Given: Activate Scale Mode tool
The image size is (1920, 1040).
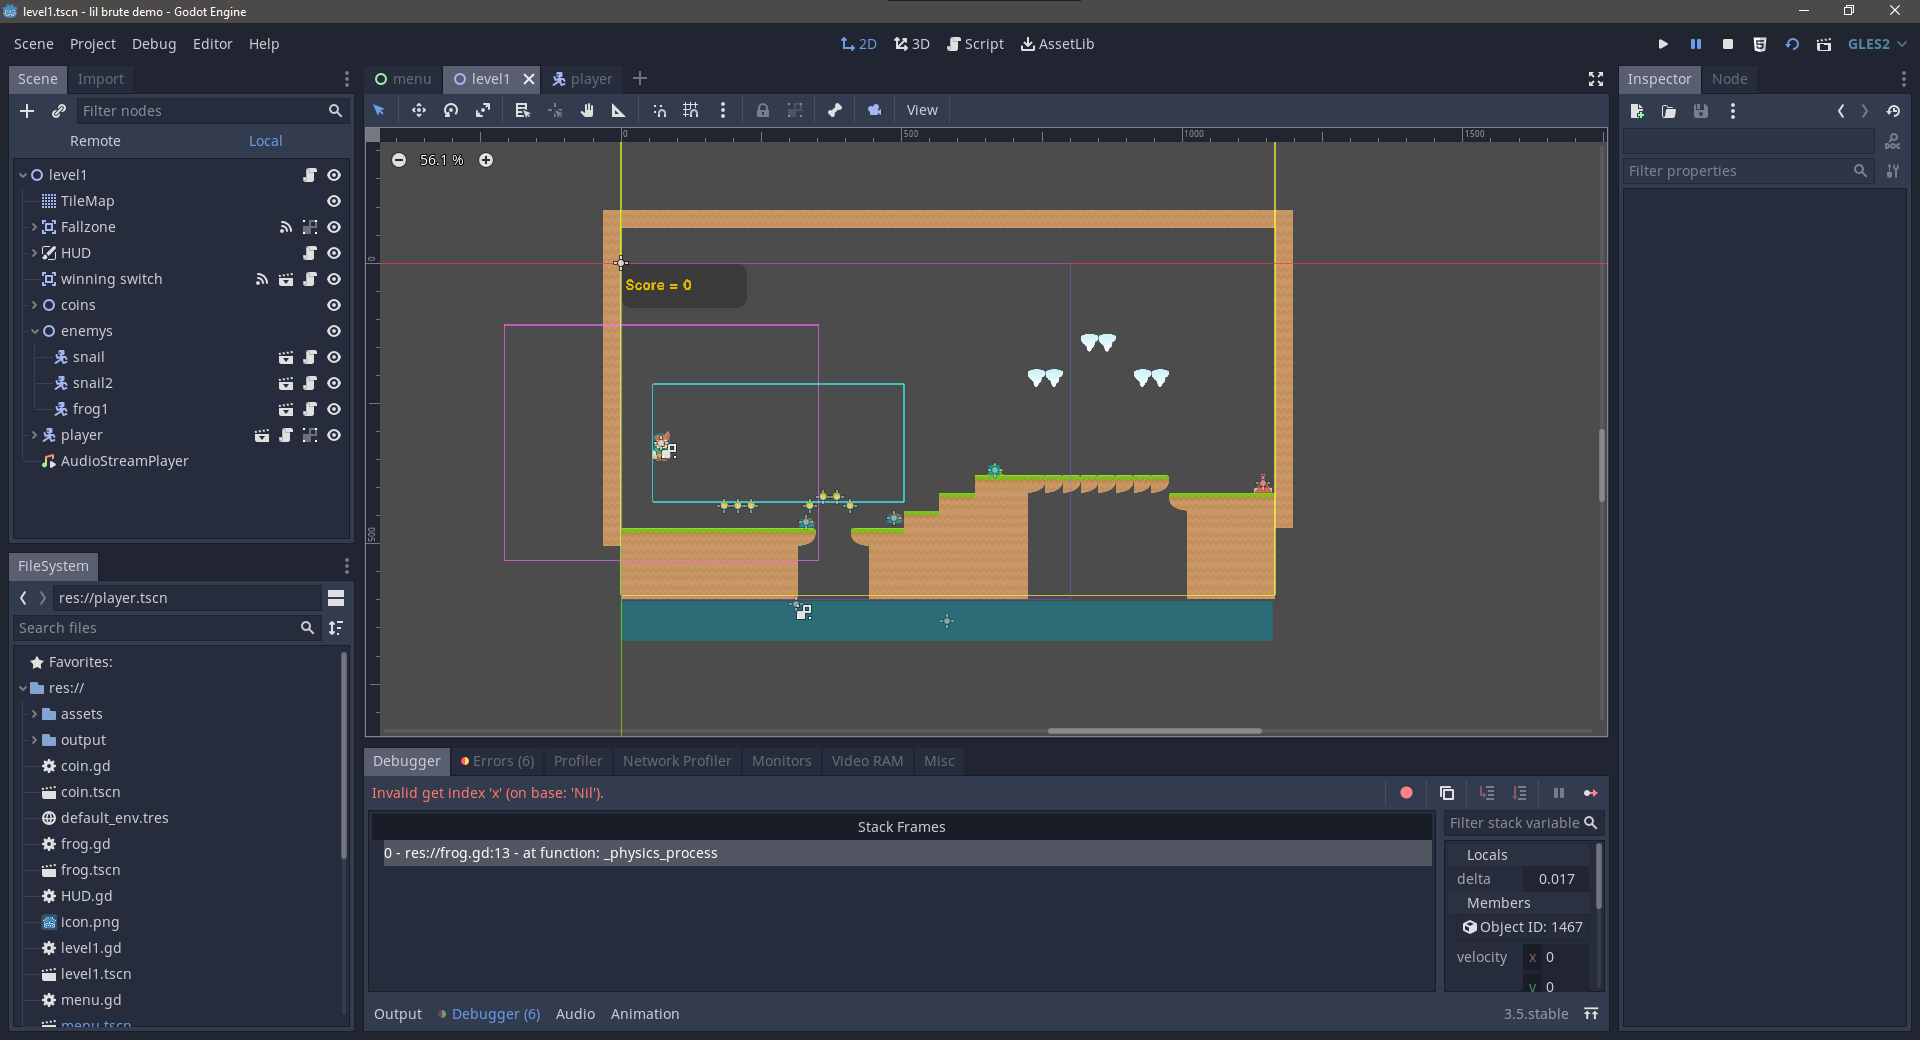Looking at the screenshot, I should click(483, 110).
